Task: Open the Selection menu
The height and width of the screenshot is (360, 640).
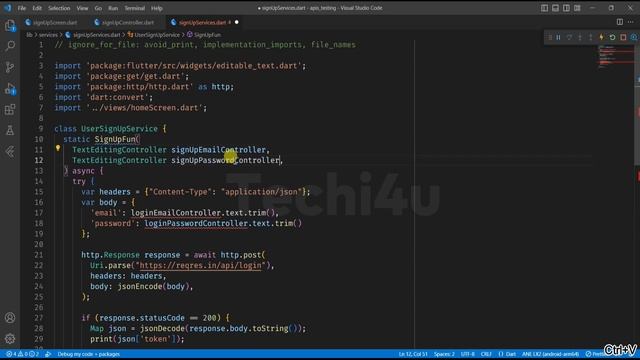Action: pos(59,8)
